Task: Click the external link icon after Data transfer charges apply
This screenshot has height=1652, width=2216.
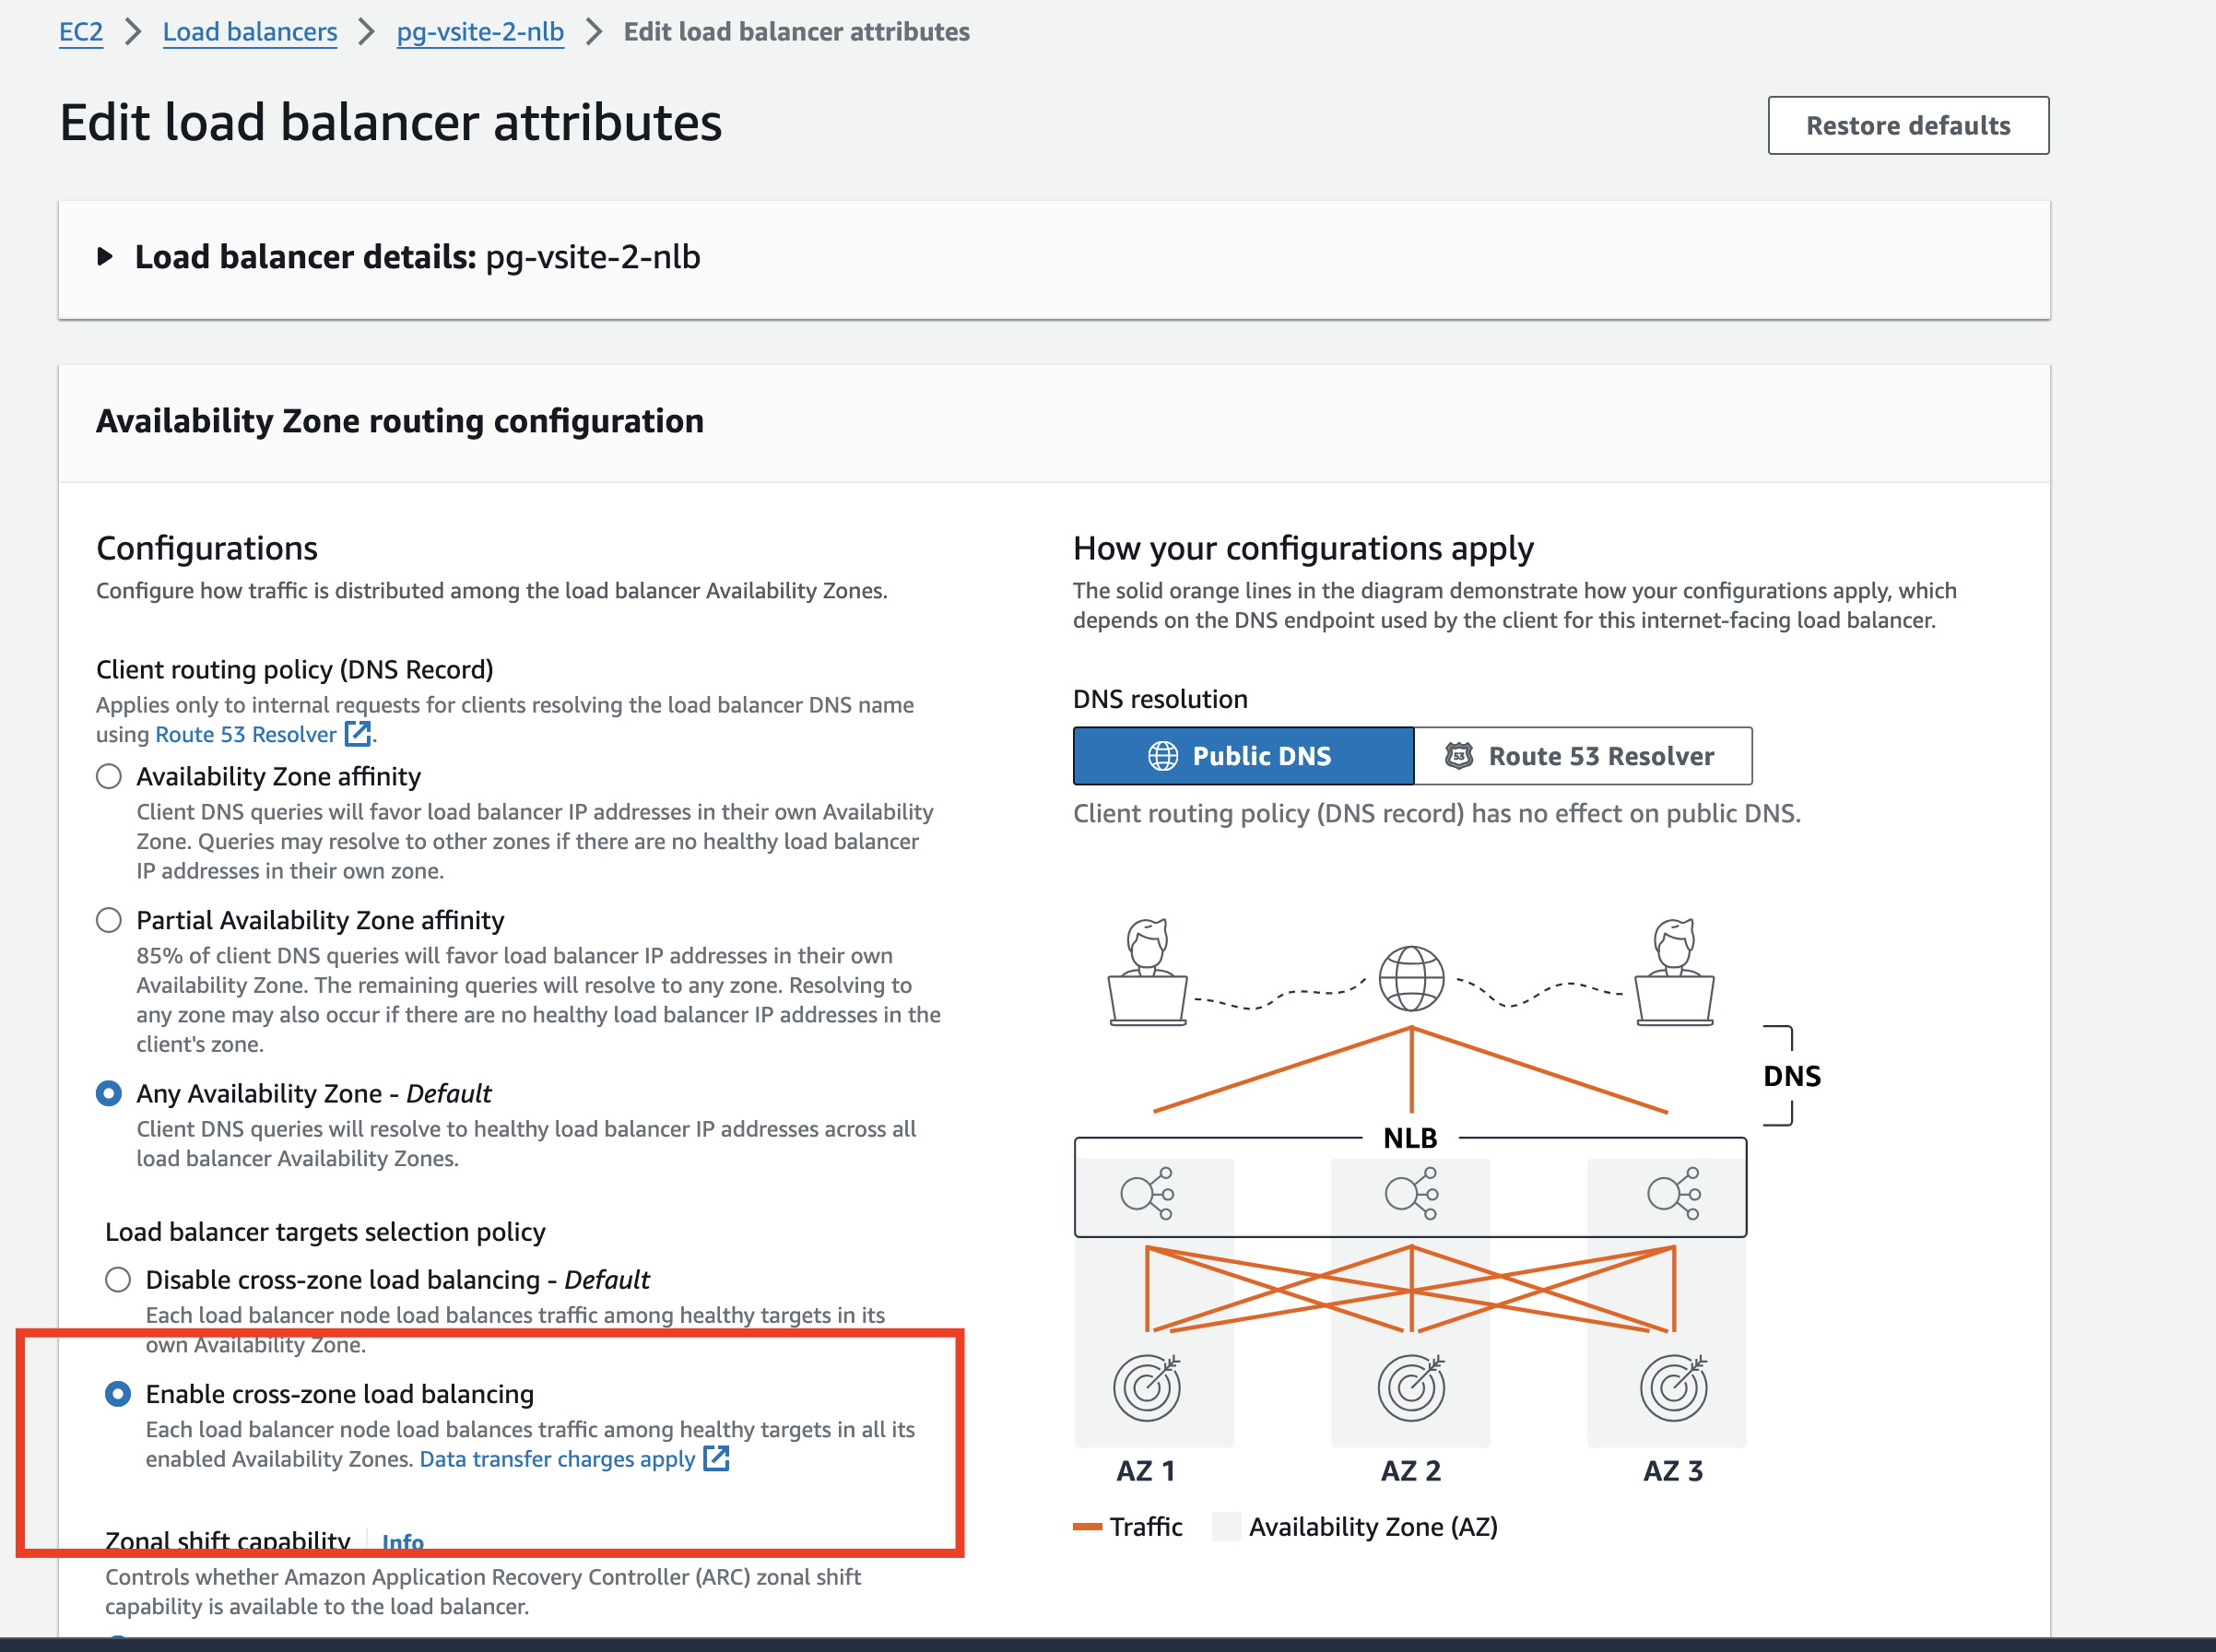Action: coord(716,1459)
